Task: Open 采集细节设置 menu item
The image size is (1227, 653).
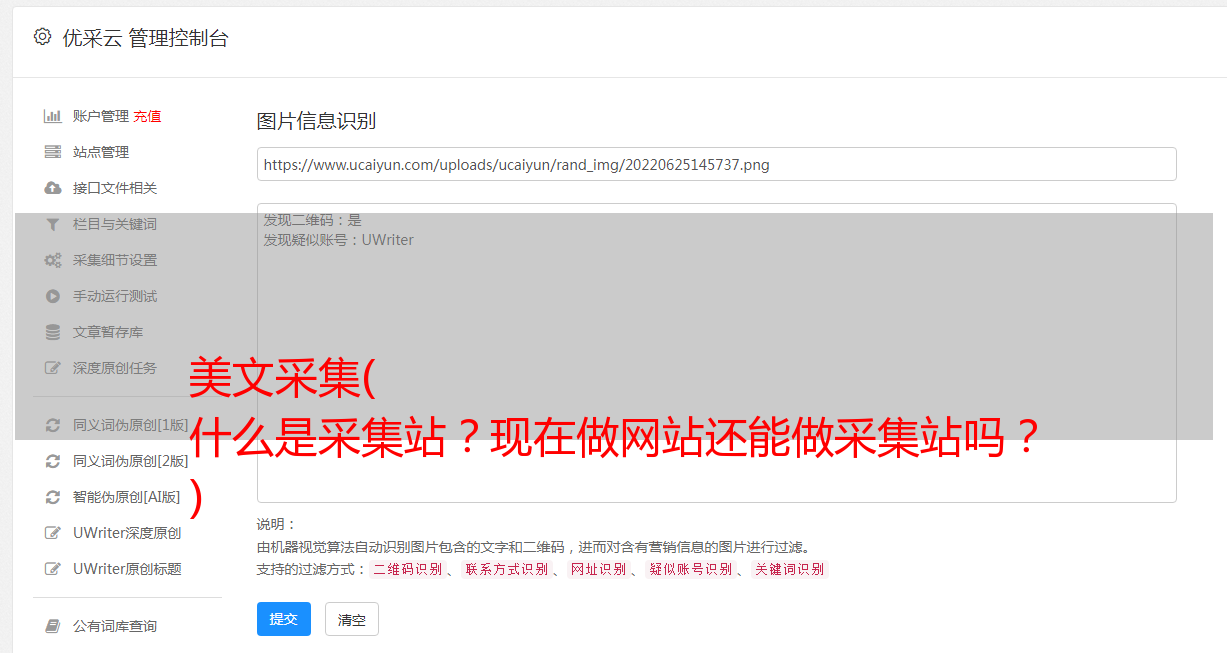Action: (115, 260)
